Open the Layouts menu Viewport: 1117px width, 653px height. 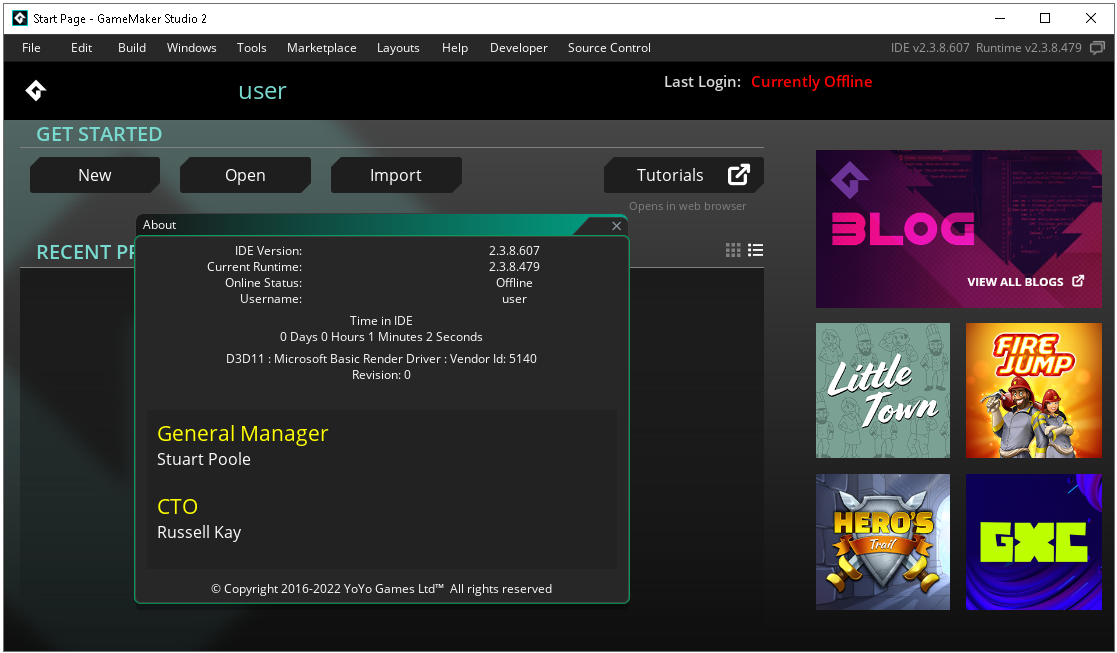tap(398, 48)
